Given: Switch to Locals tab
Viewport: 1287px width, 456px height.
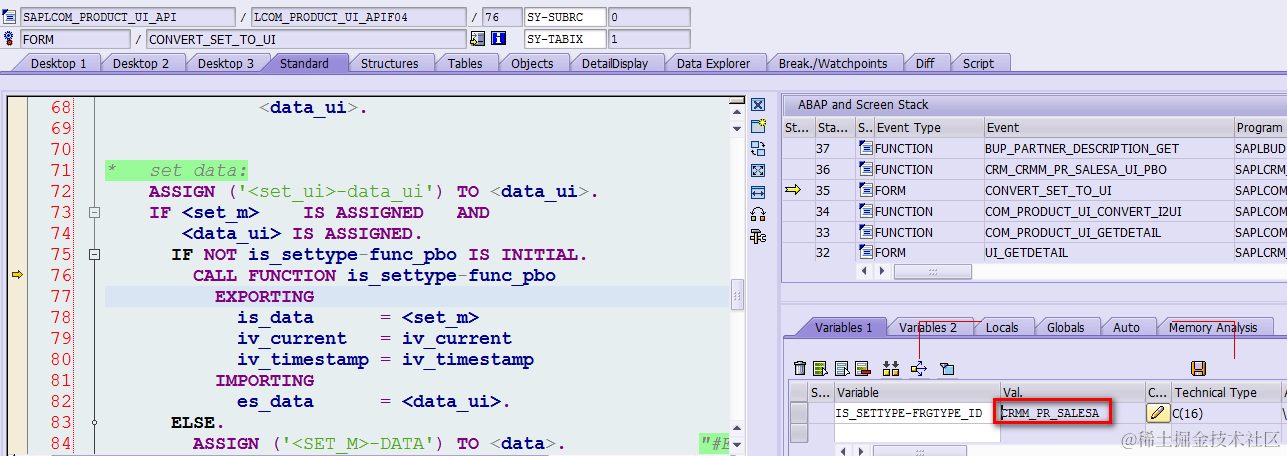Looking at the screenshot, I should 1002,327.
